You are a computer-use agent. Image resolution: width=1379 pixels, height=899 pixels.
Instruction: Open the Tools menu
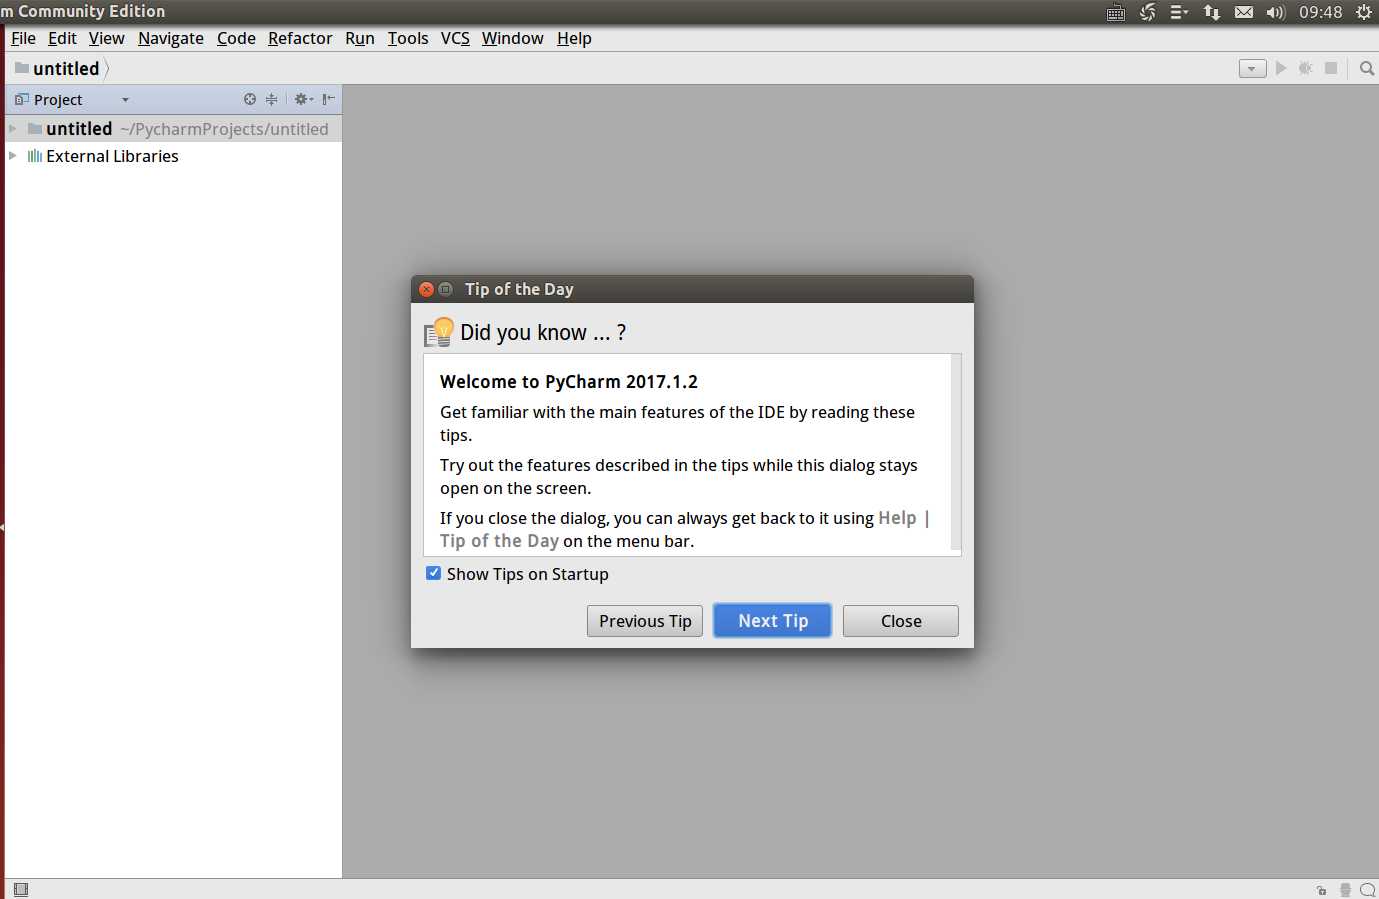(x=408, y=38)
